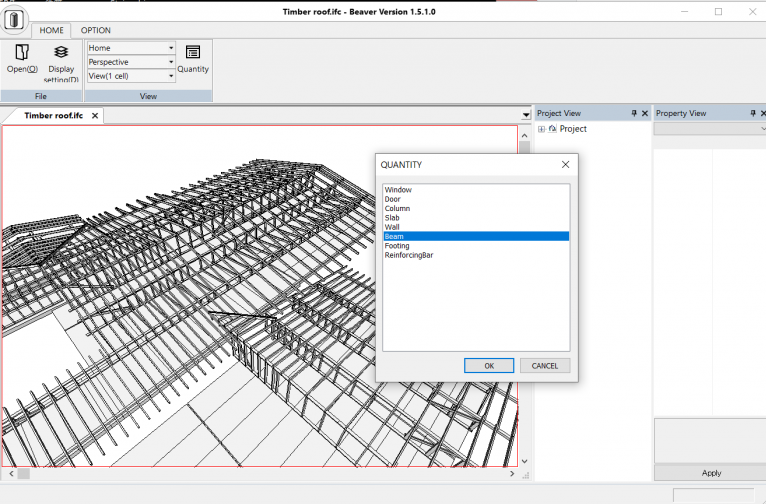The height and width of the screenshot is (504, 766).
Task: Close the Project View panel
Action: [x=645, y=114]
